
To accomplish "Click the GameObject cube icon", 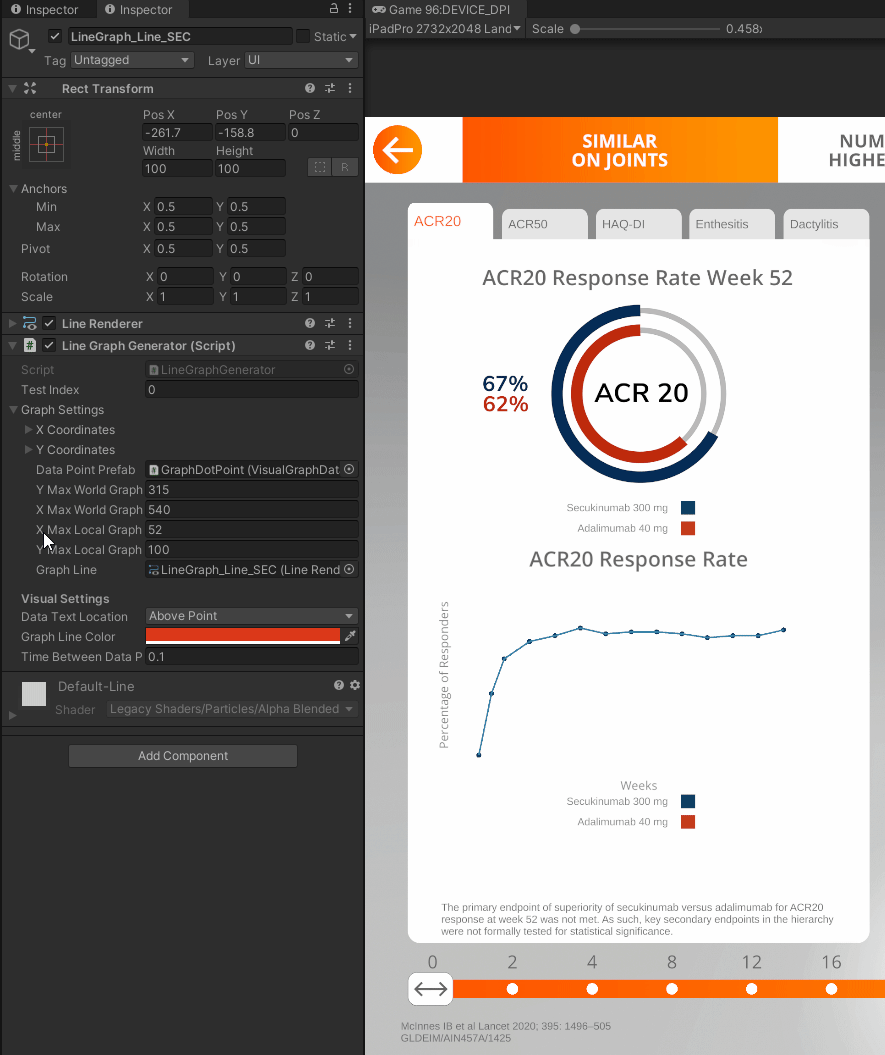I will click(x=20, y=39).
